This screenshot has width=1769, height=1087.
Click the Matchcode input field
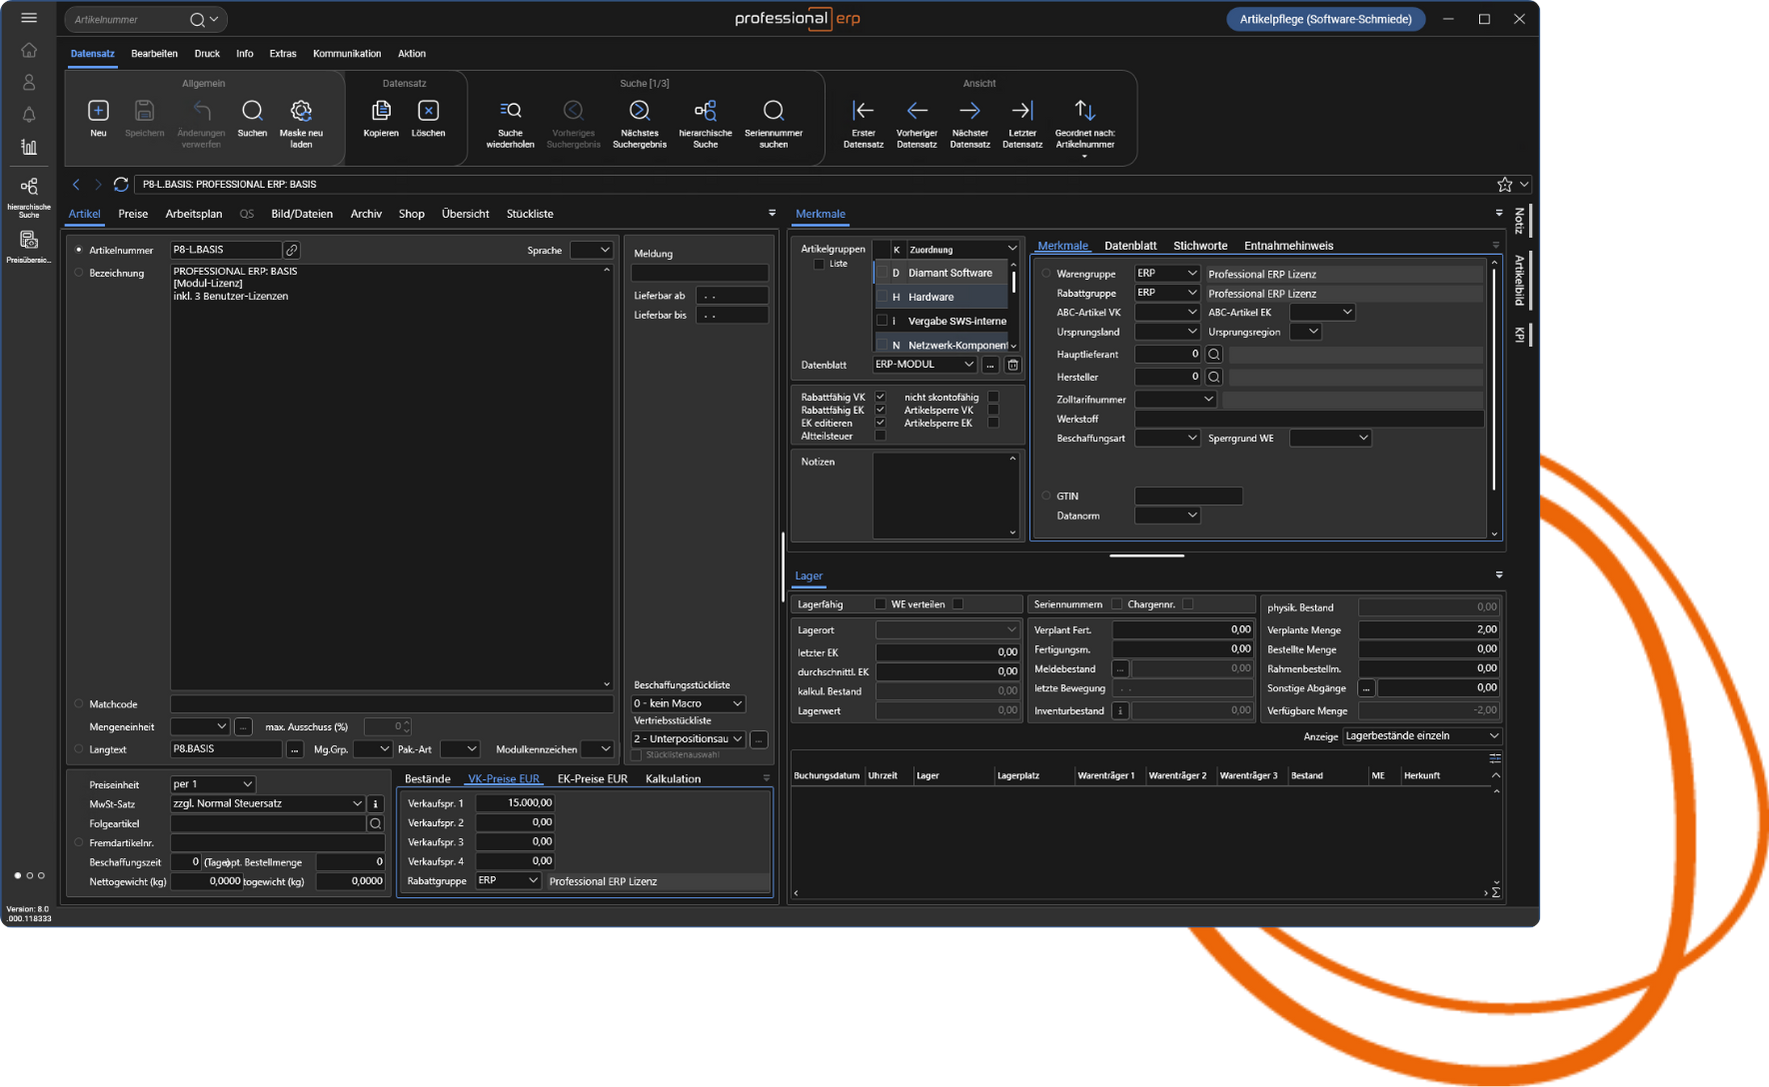click(x=391, y=705)
